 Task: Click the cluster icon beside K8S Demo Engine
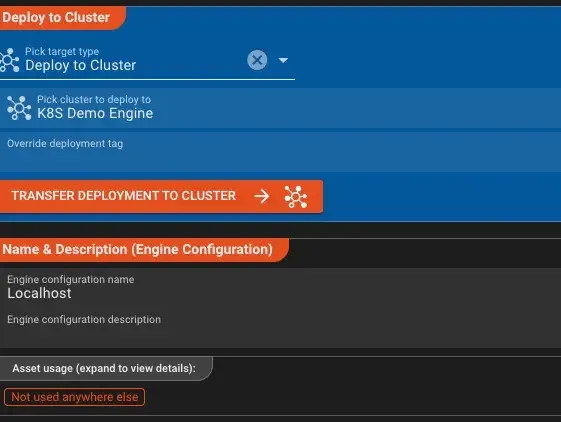tap(19, 107)
